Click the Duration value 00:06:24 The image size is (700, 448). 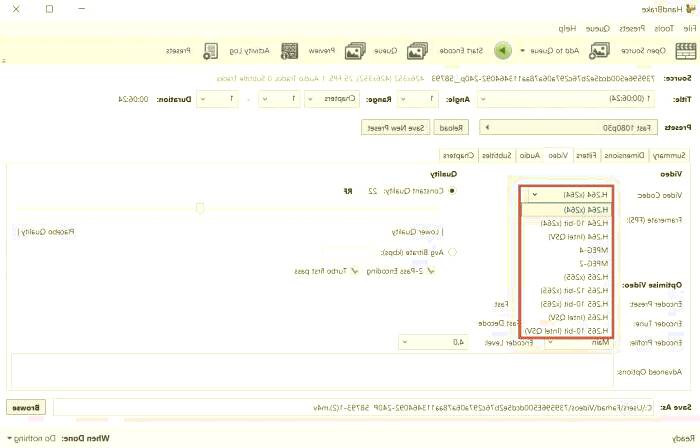click(x=133, y=99)
